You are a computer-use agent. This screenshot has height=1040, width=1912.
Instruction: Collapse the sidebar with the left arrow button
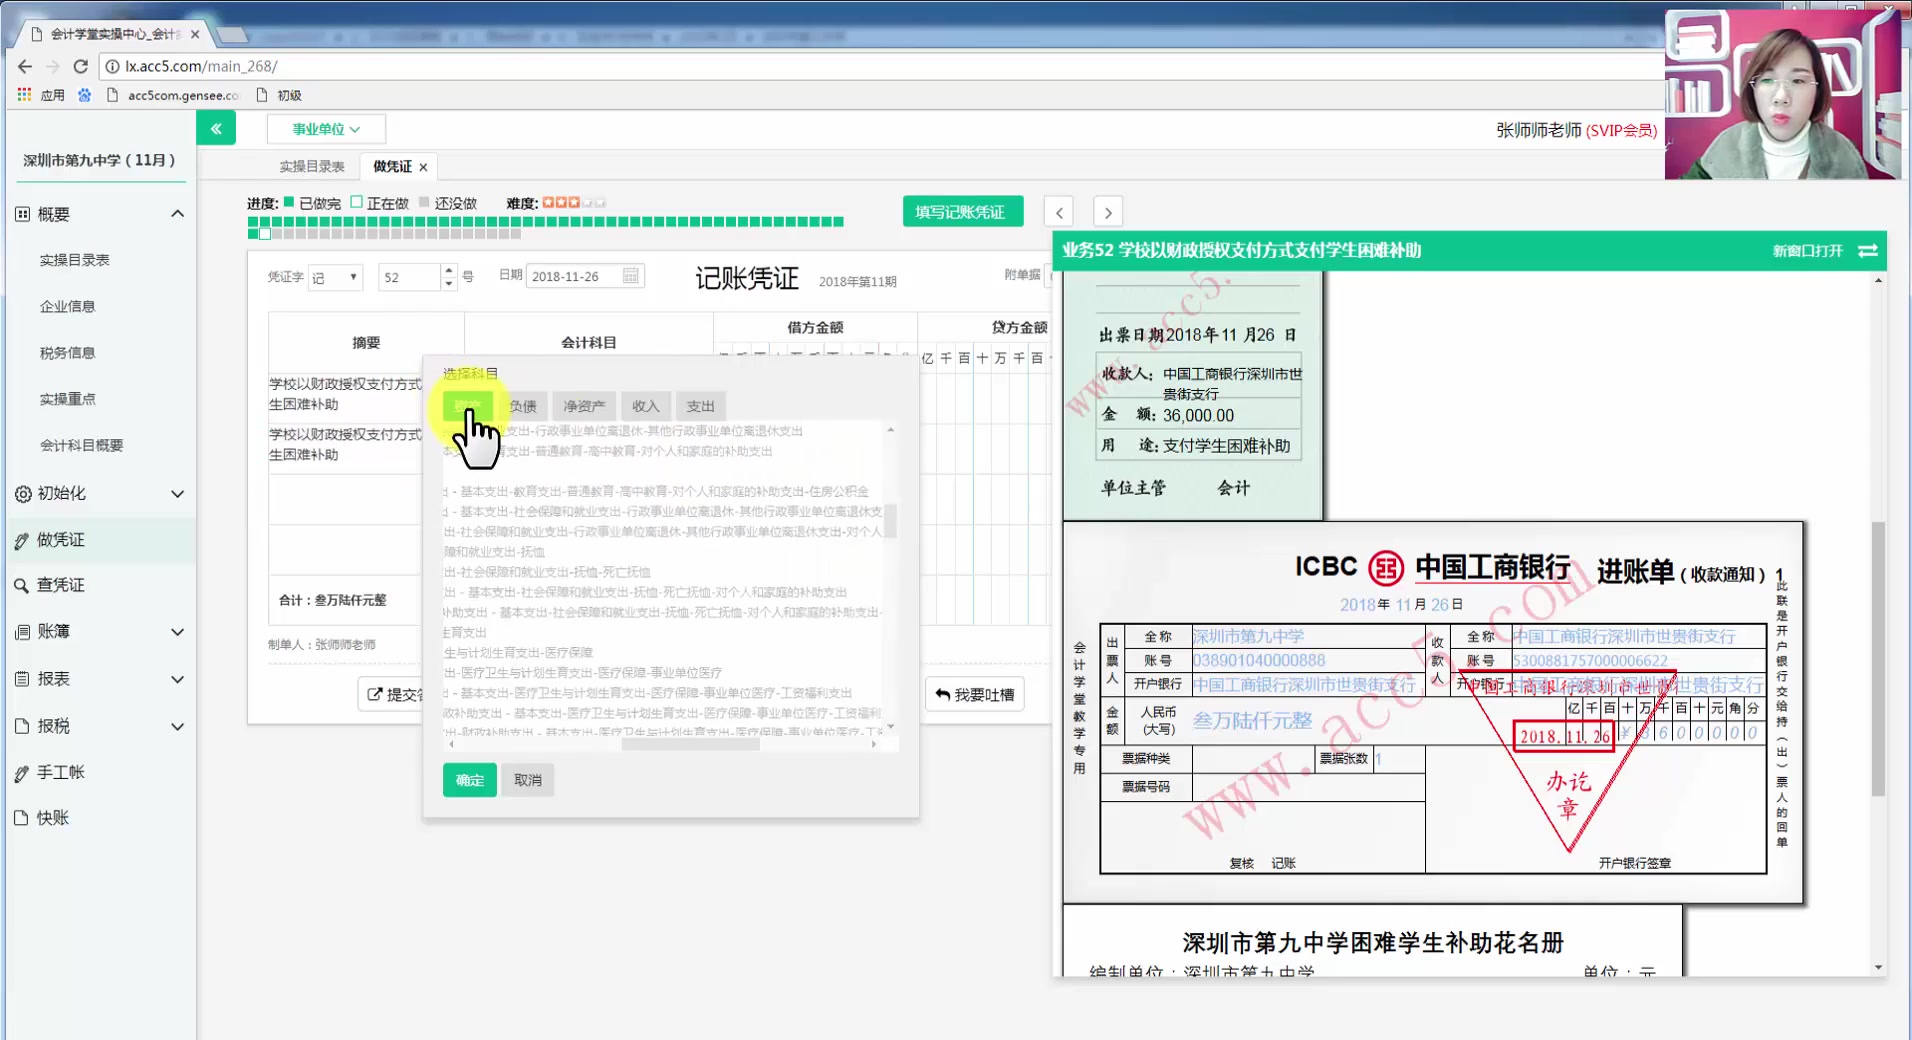pos(216,128)
